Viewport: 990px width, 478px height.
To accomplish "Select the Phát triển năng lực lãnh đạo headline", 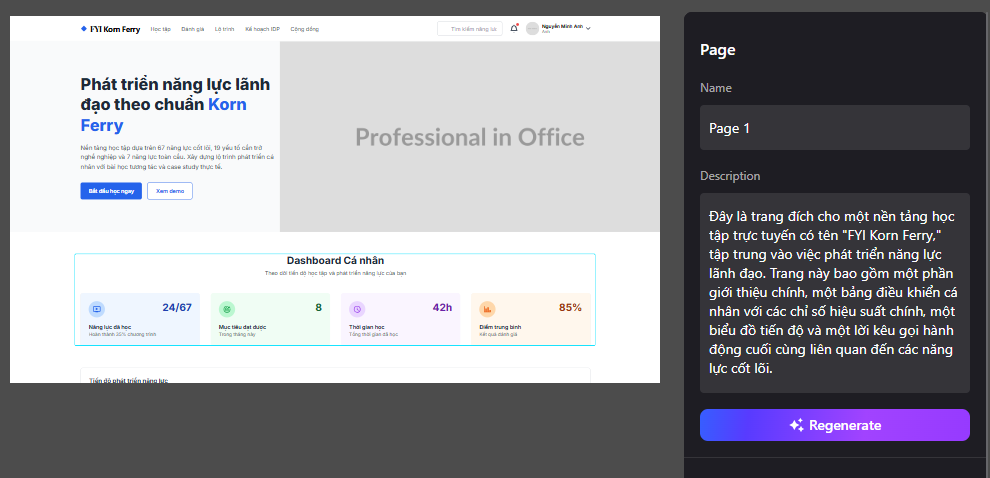I will tap(176, 104).
